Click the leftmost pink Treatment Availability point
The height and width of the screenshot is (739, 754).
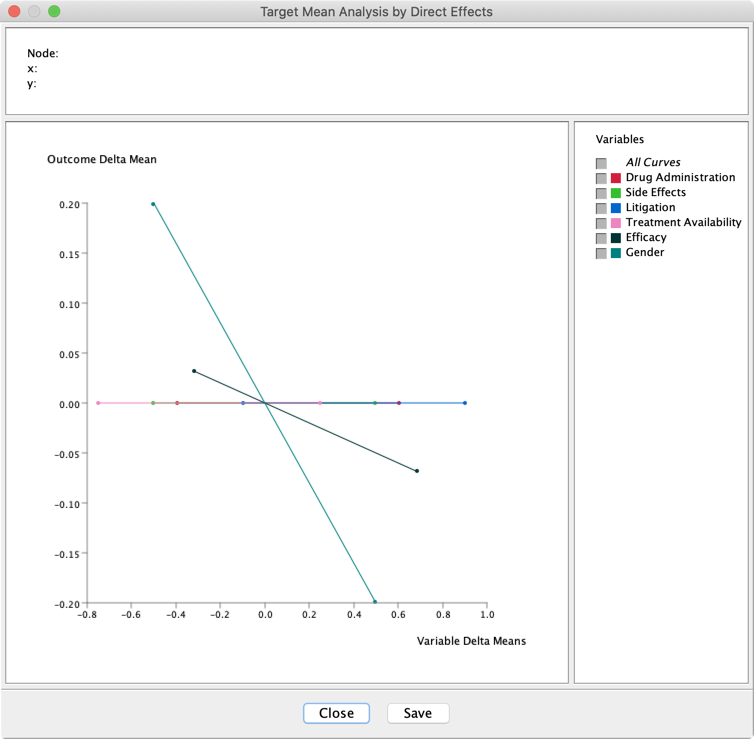coord(98,403)
